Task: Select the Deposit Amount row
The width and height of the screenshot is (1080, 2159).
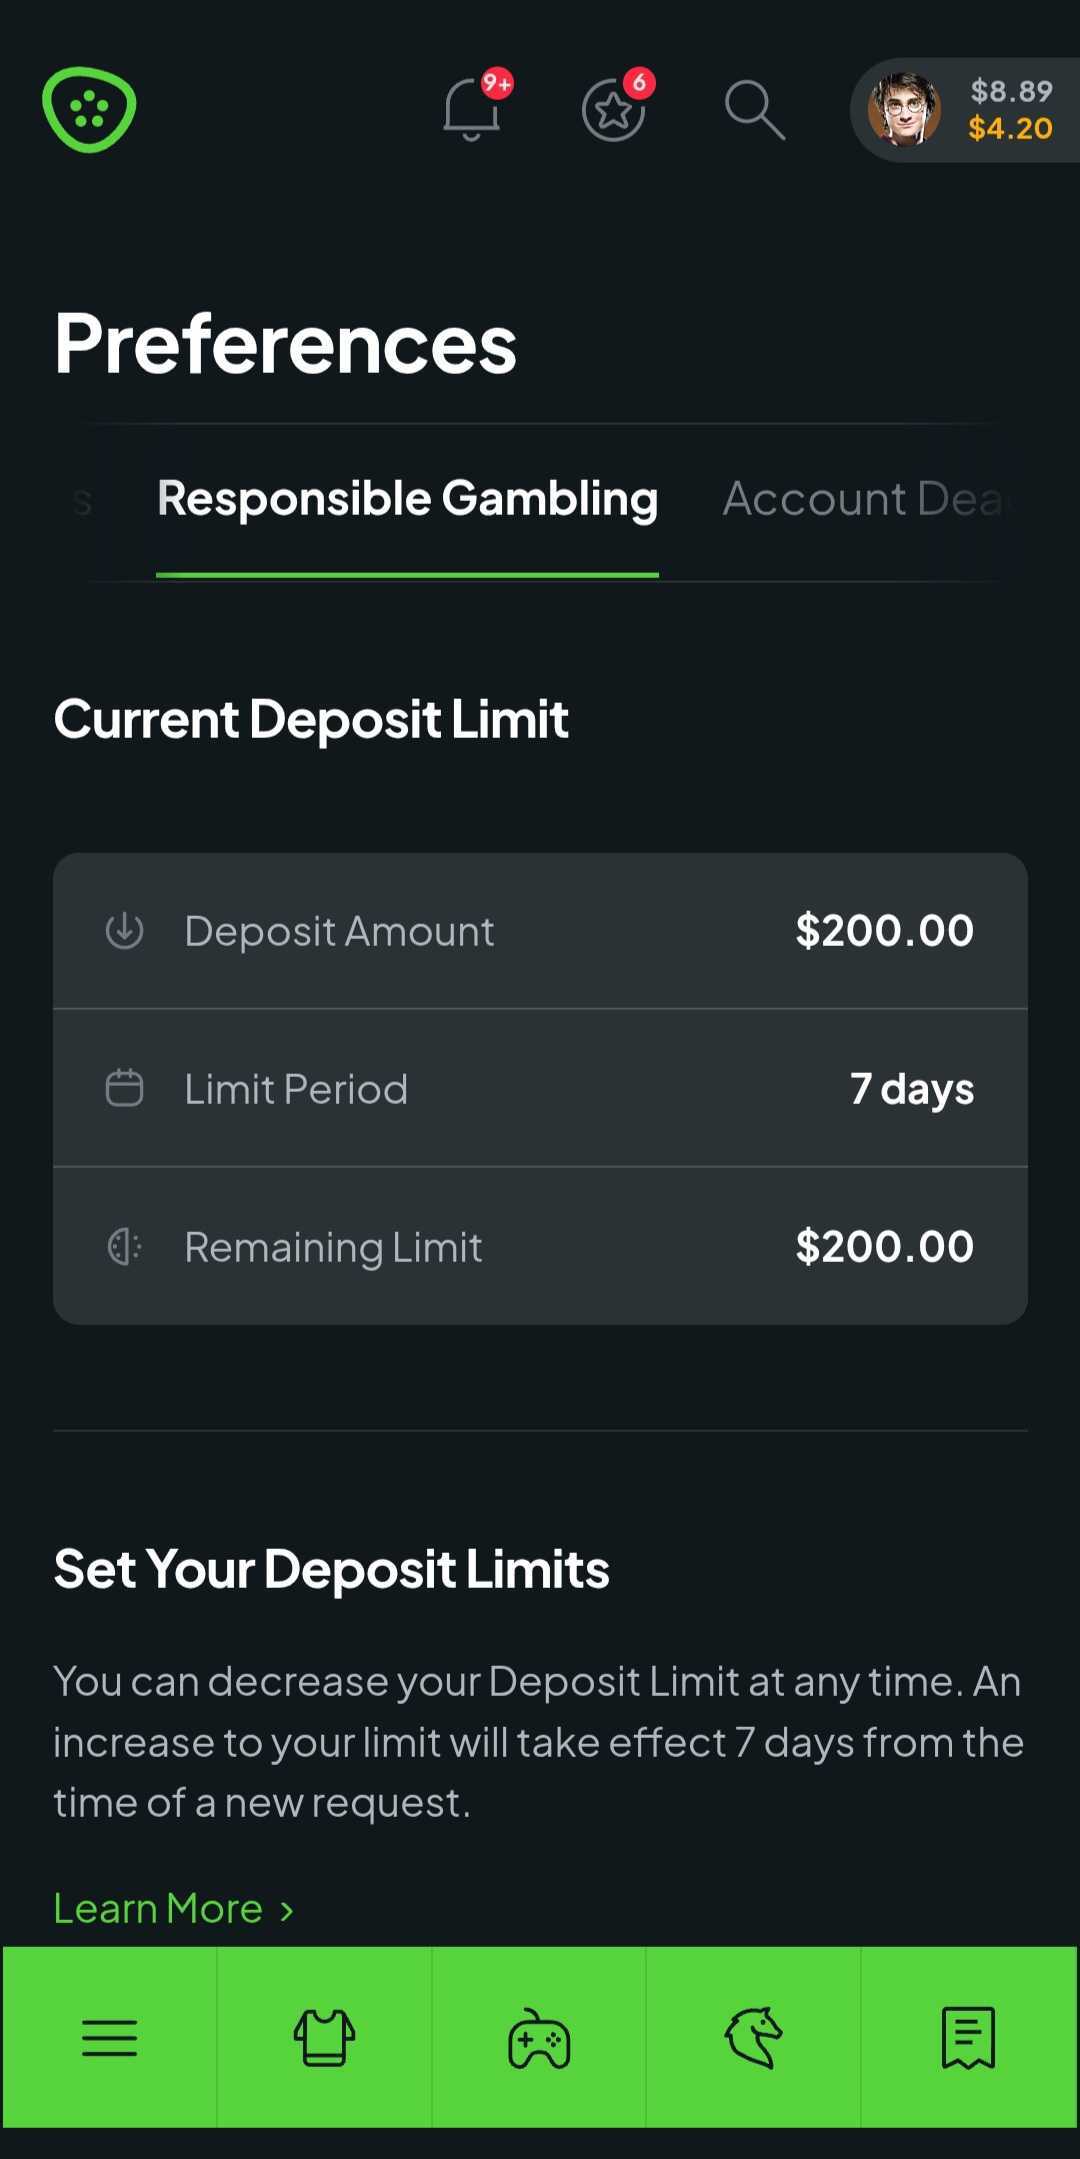Action: [x=540, y=931]
